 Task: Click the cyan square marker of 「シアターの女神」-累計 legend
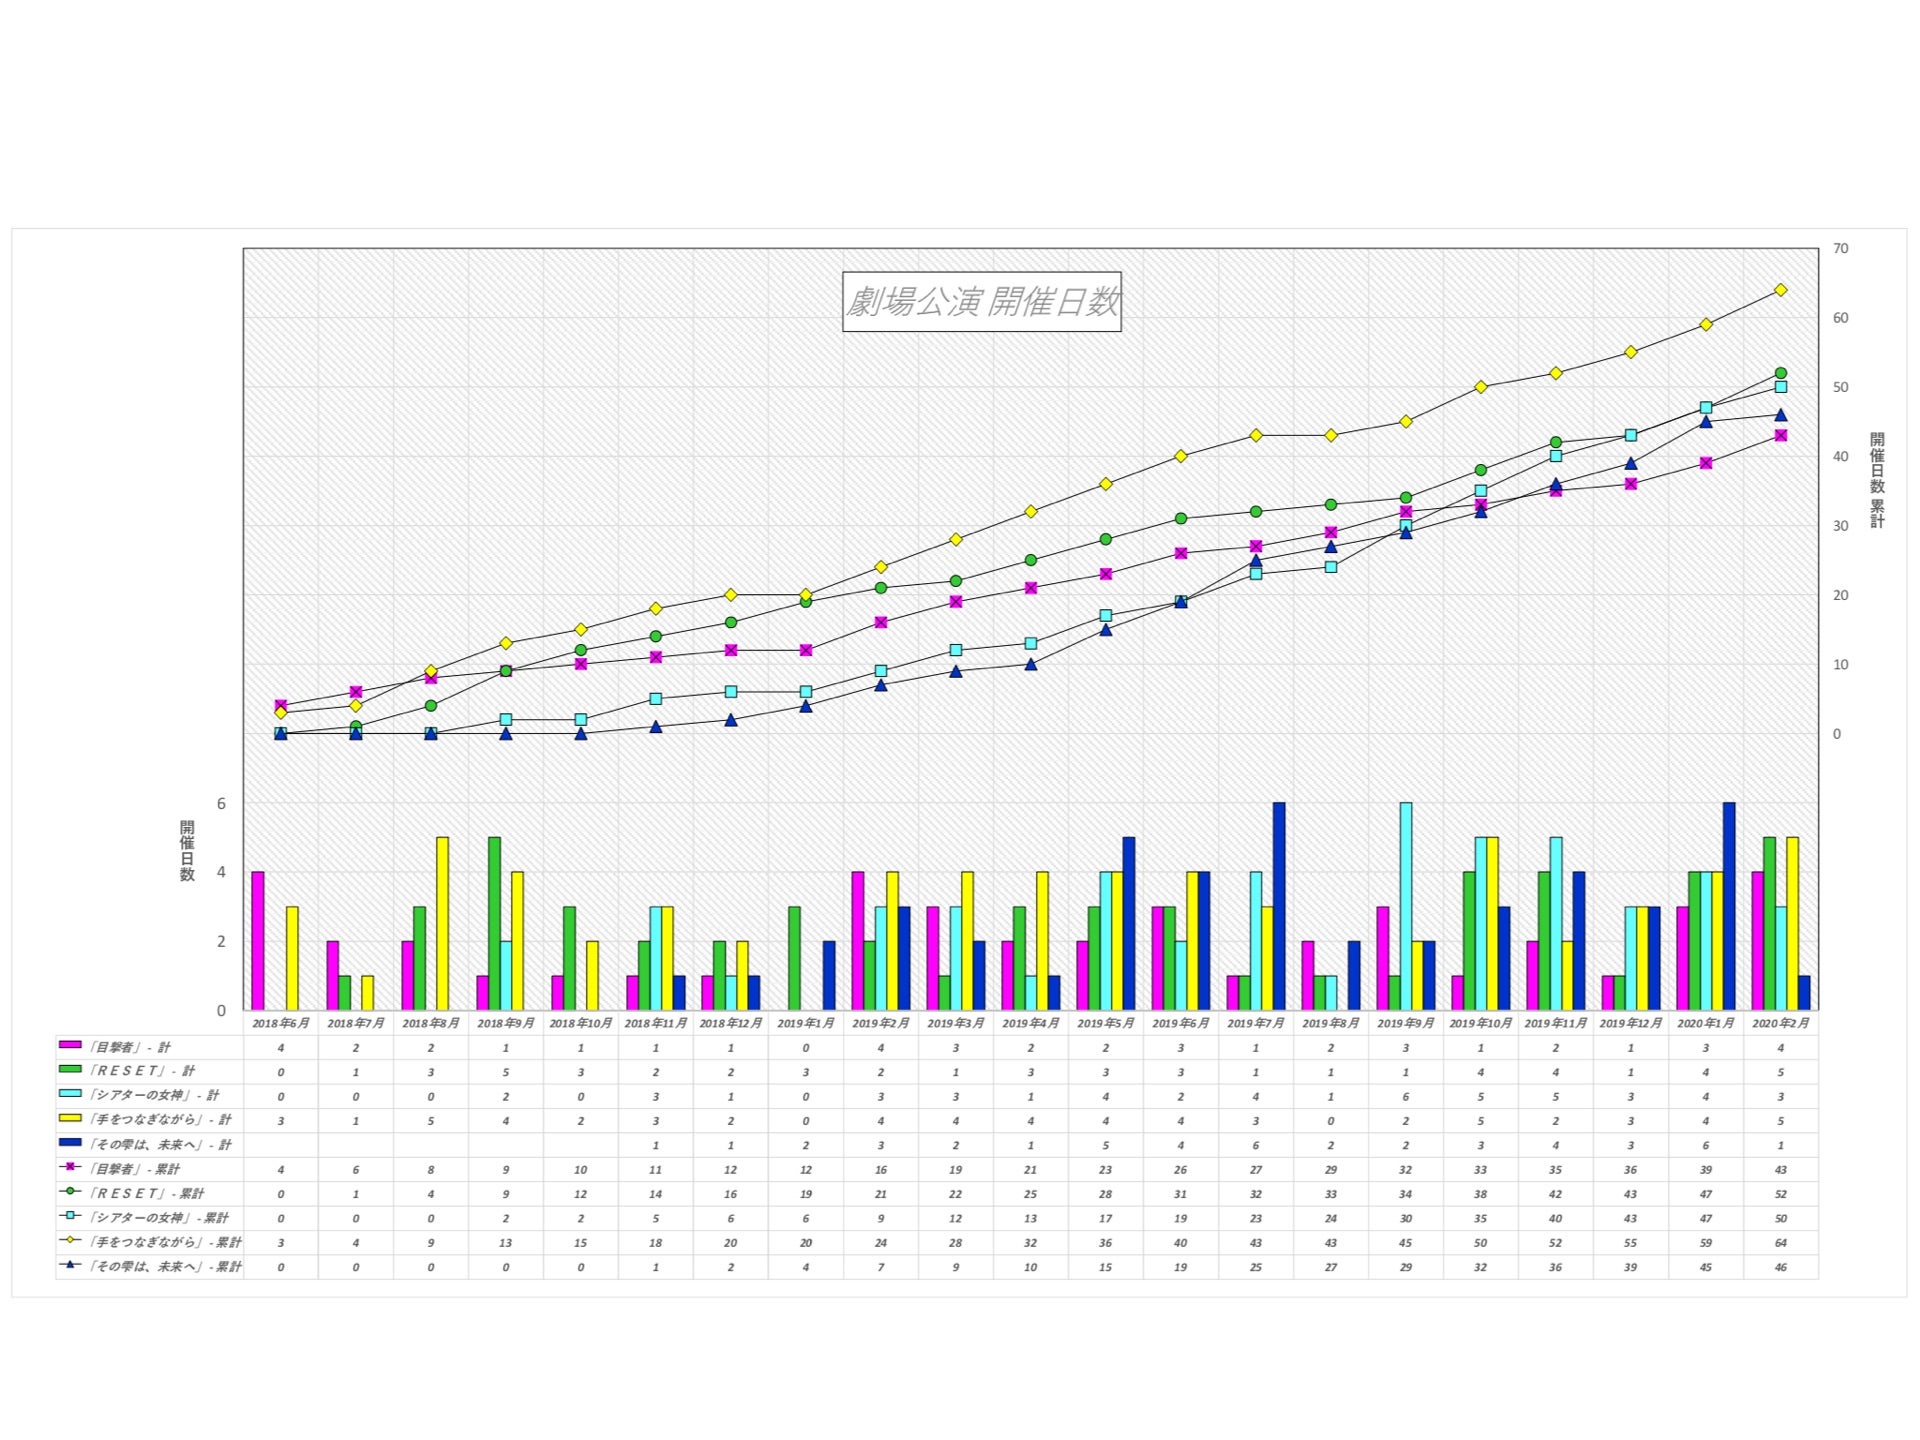click(70, 1216)
